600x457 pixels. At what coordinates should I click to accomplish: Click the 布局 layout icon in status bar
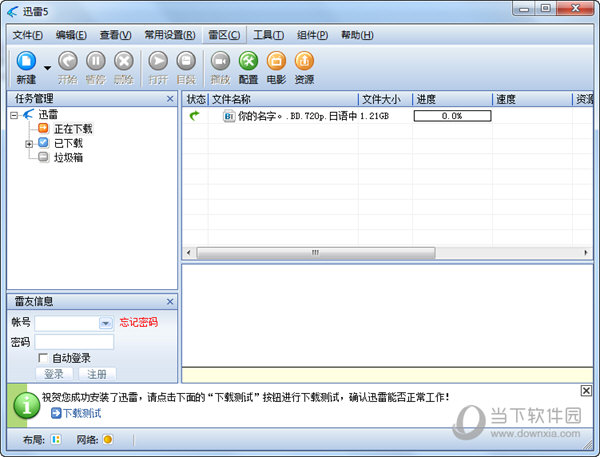tap(56, 439)
